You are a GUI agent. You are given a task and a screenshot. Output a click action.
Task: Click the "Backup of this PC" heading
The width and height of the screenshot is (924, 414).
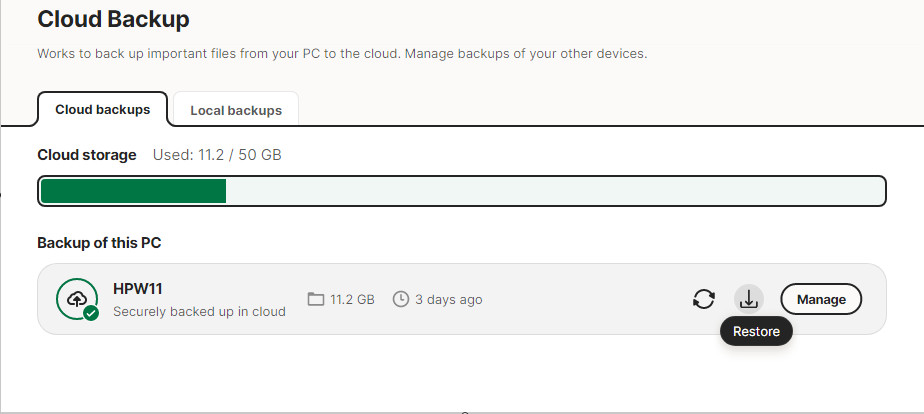[99, 243]
